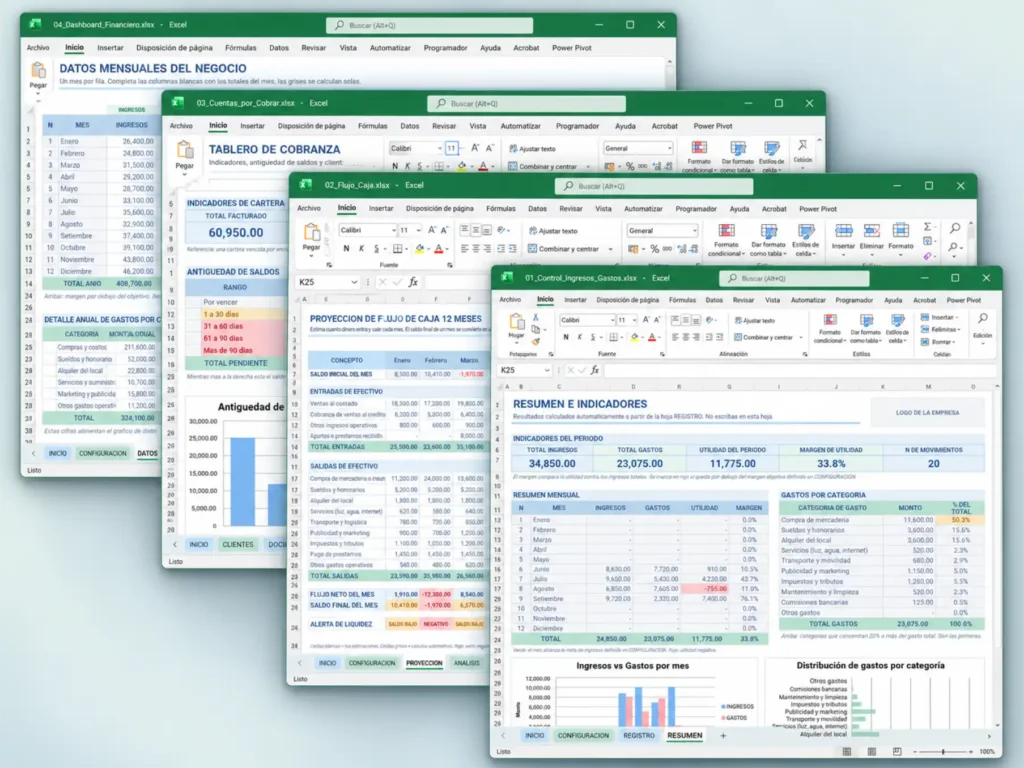Click fx insert function in 01_Control_Ingresos_Gastos window
Screen dimensions: 1024x768
(595, 370)
